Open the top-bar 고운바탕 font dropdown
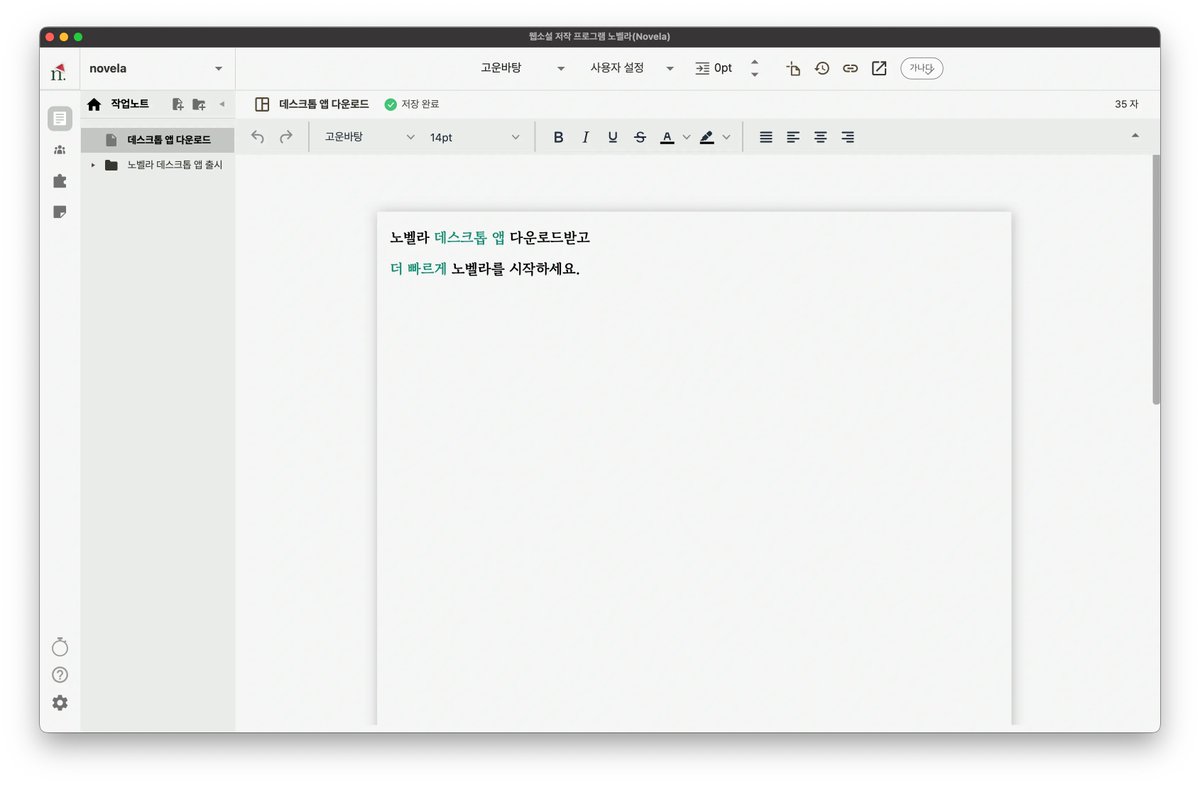The height and width of the screenshot is (785, 1200). pyautogui.click(x=523, y=68)
